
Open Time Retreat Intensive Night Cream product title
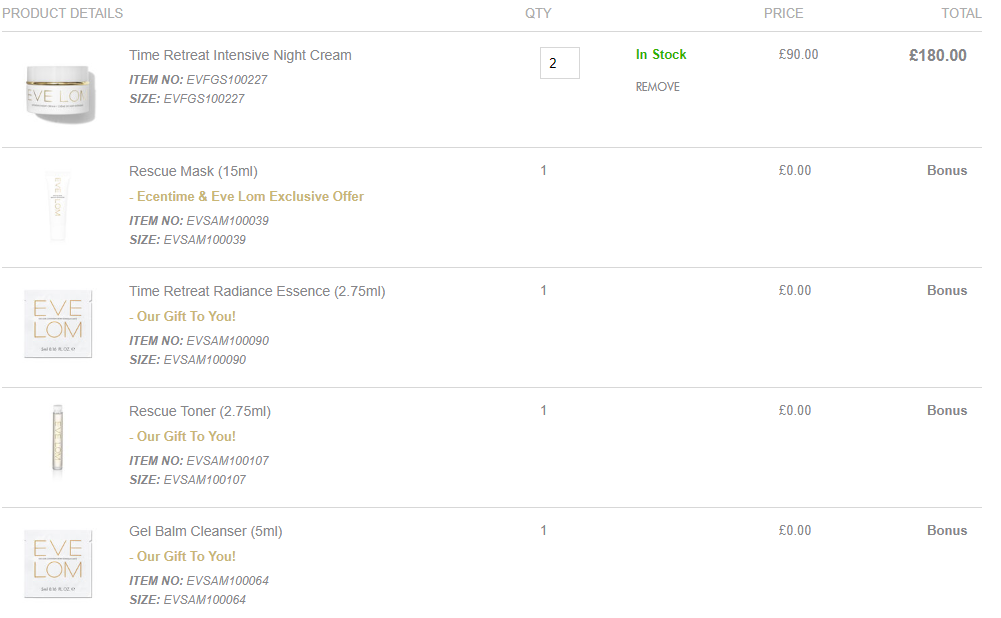[x=240, y=56]
